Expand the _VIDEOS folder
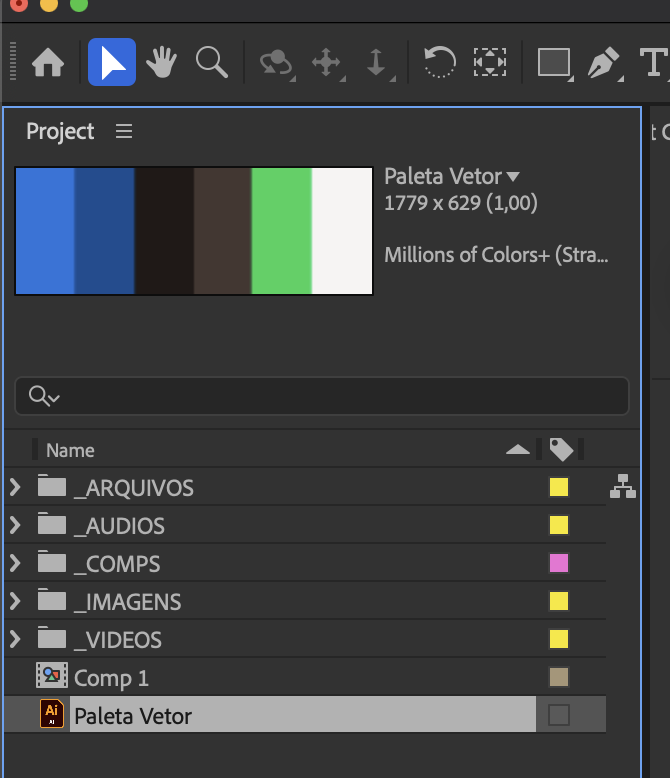 coord(15,639)
